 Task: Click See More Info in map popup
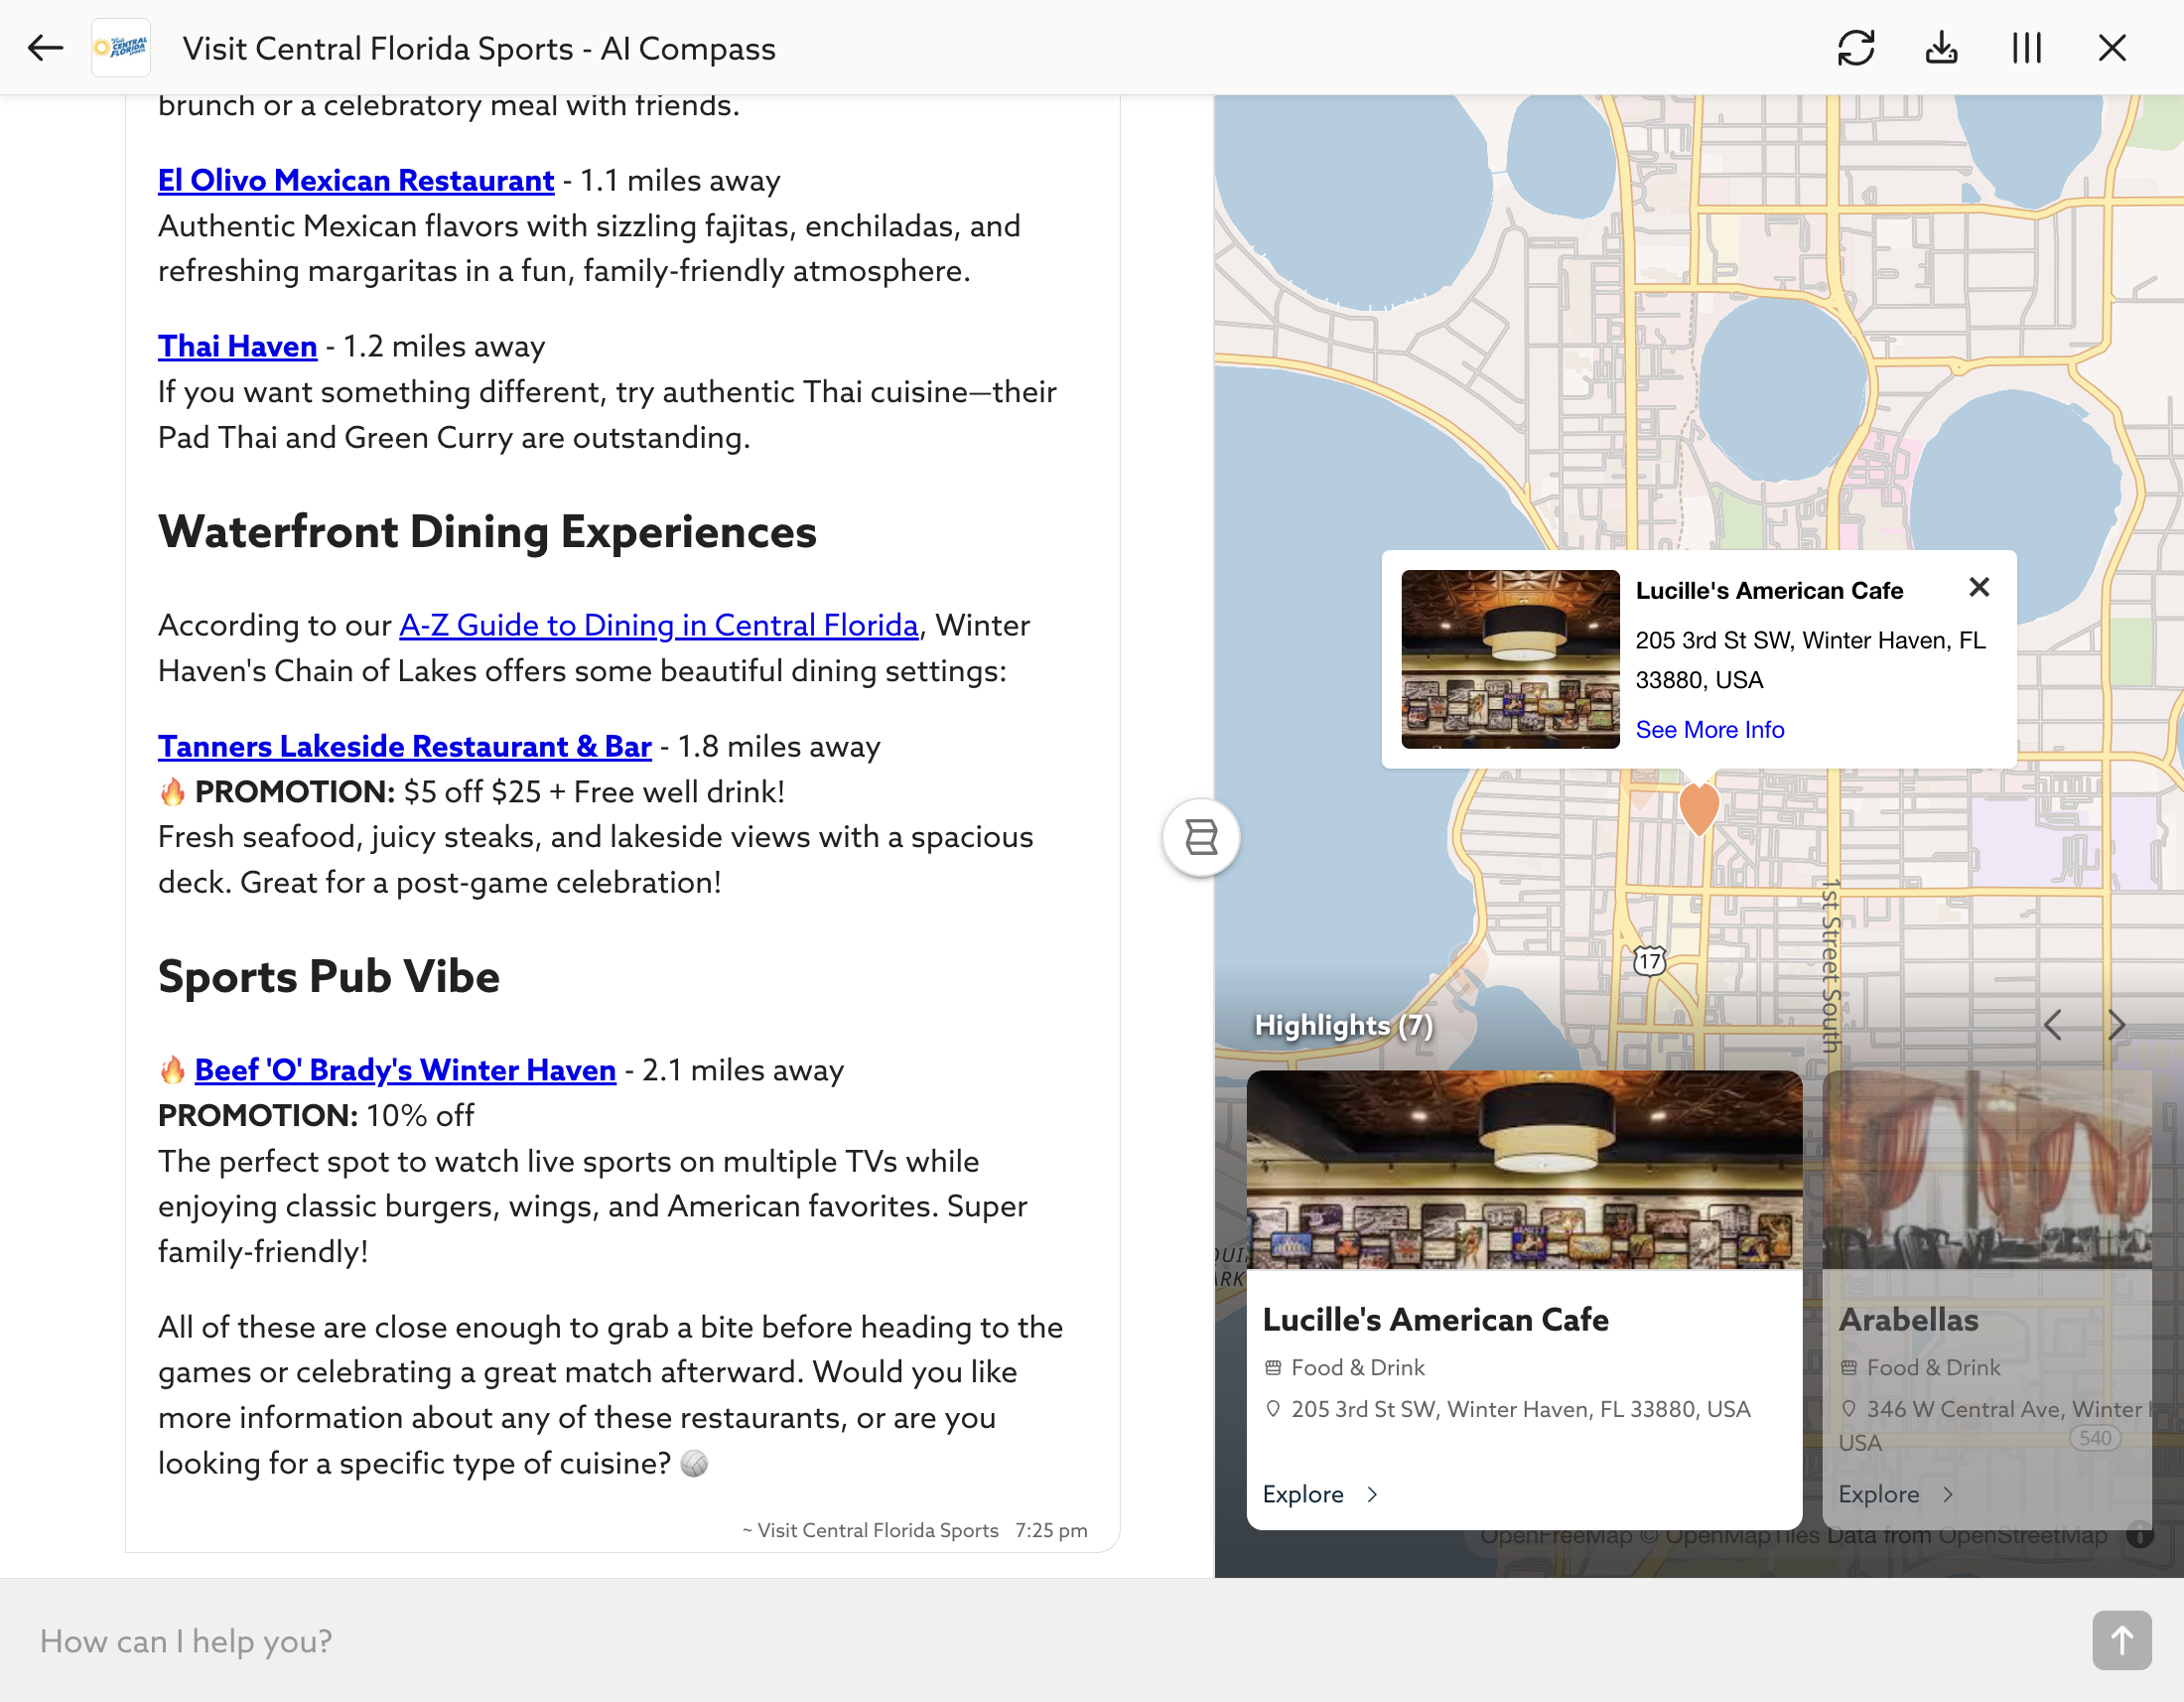[x=1710, y=730]
